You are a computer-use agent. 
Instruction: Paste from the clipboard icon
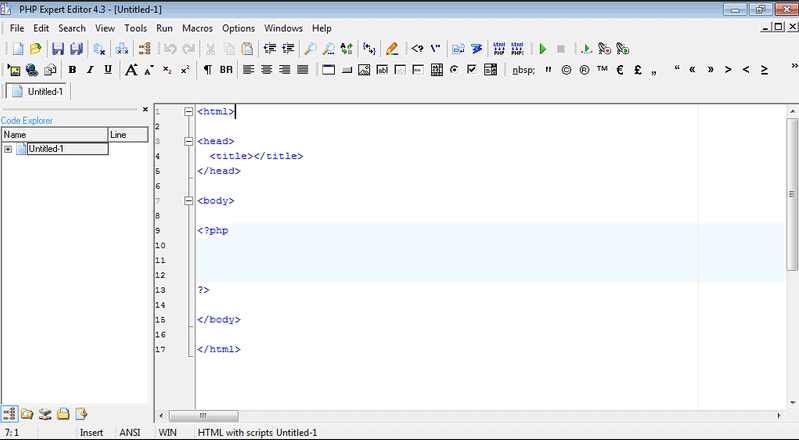coord(247,49)
